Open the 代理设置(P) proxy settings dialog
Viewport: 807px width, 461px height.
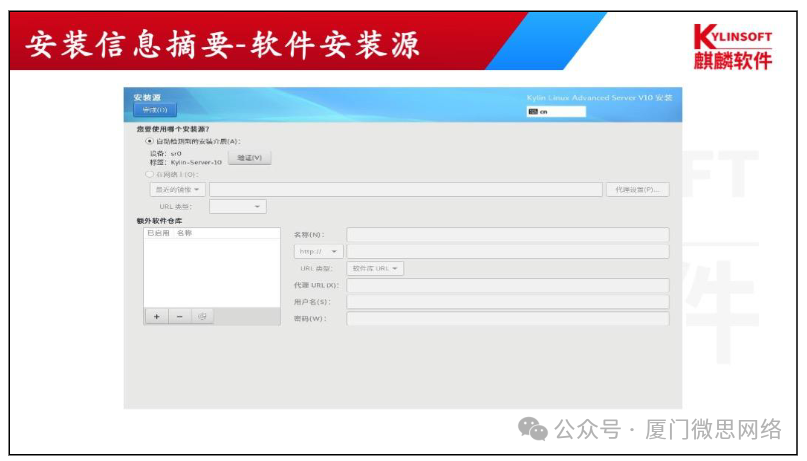[638, 190]
